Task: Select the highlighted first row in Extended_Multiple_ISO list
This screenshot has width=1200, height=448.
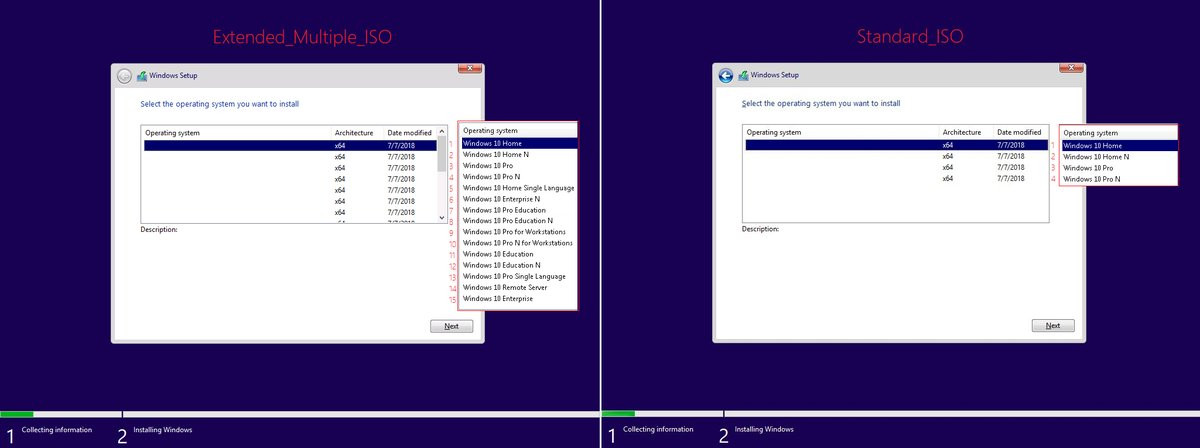Action: [290, 145]
